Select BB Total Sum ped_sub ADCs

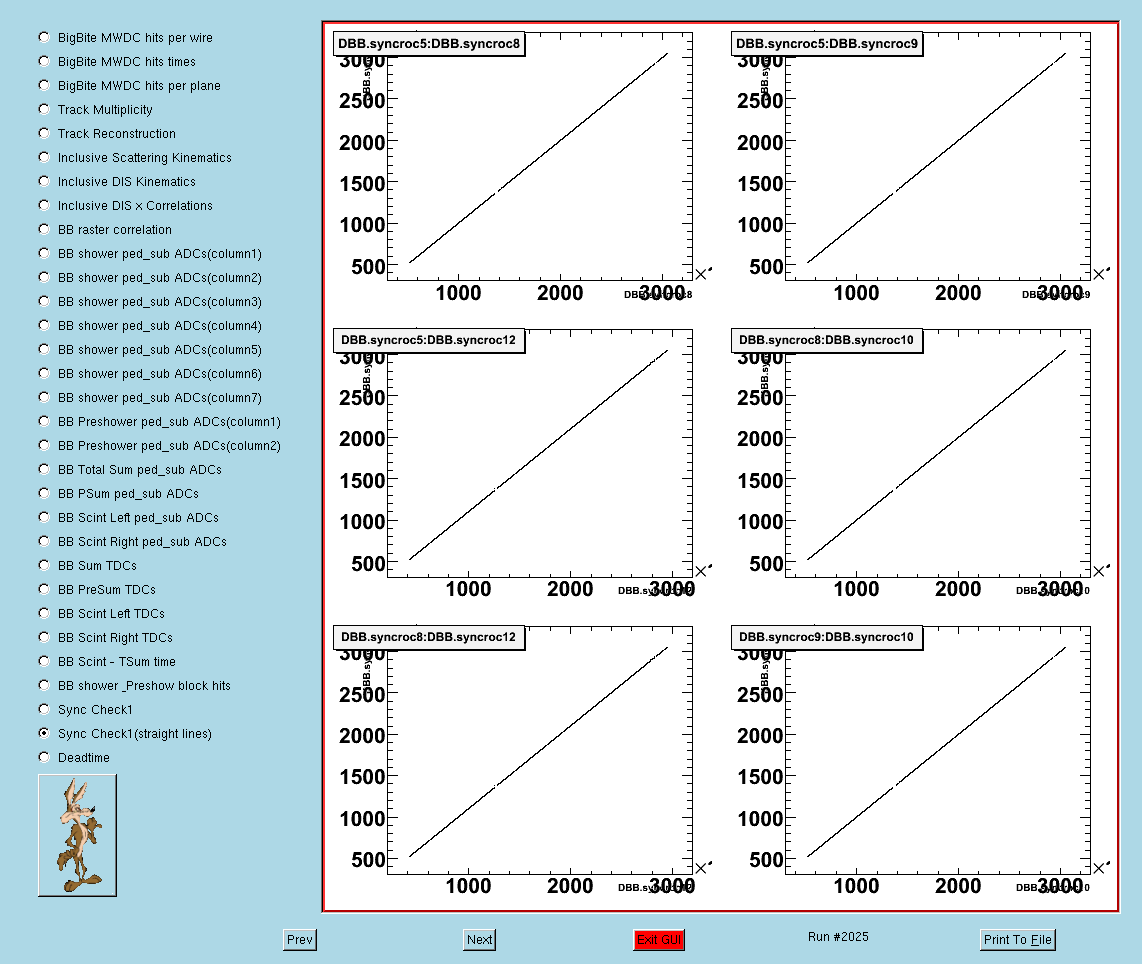[x=44, y=470]
